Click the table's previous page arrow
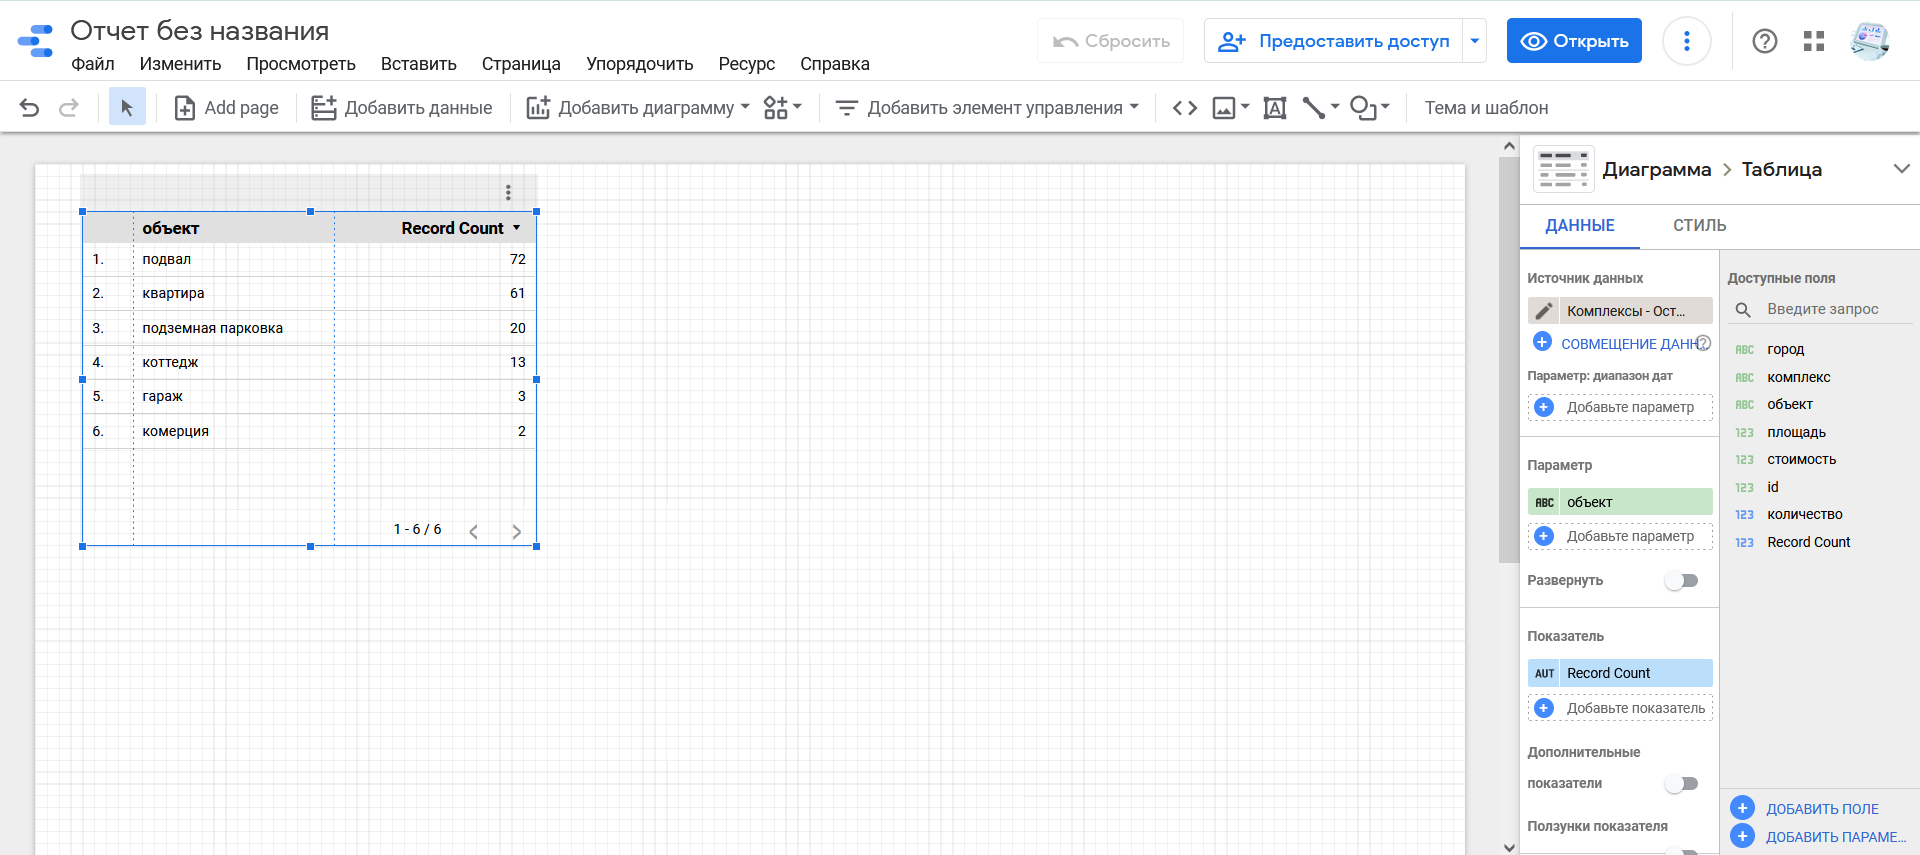The width and height of the screenshot is (1920, 855). point(474,531)
